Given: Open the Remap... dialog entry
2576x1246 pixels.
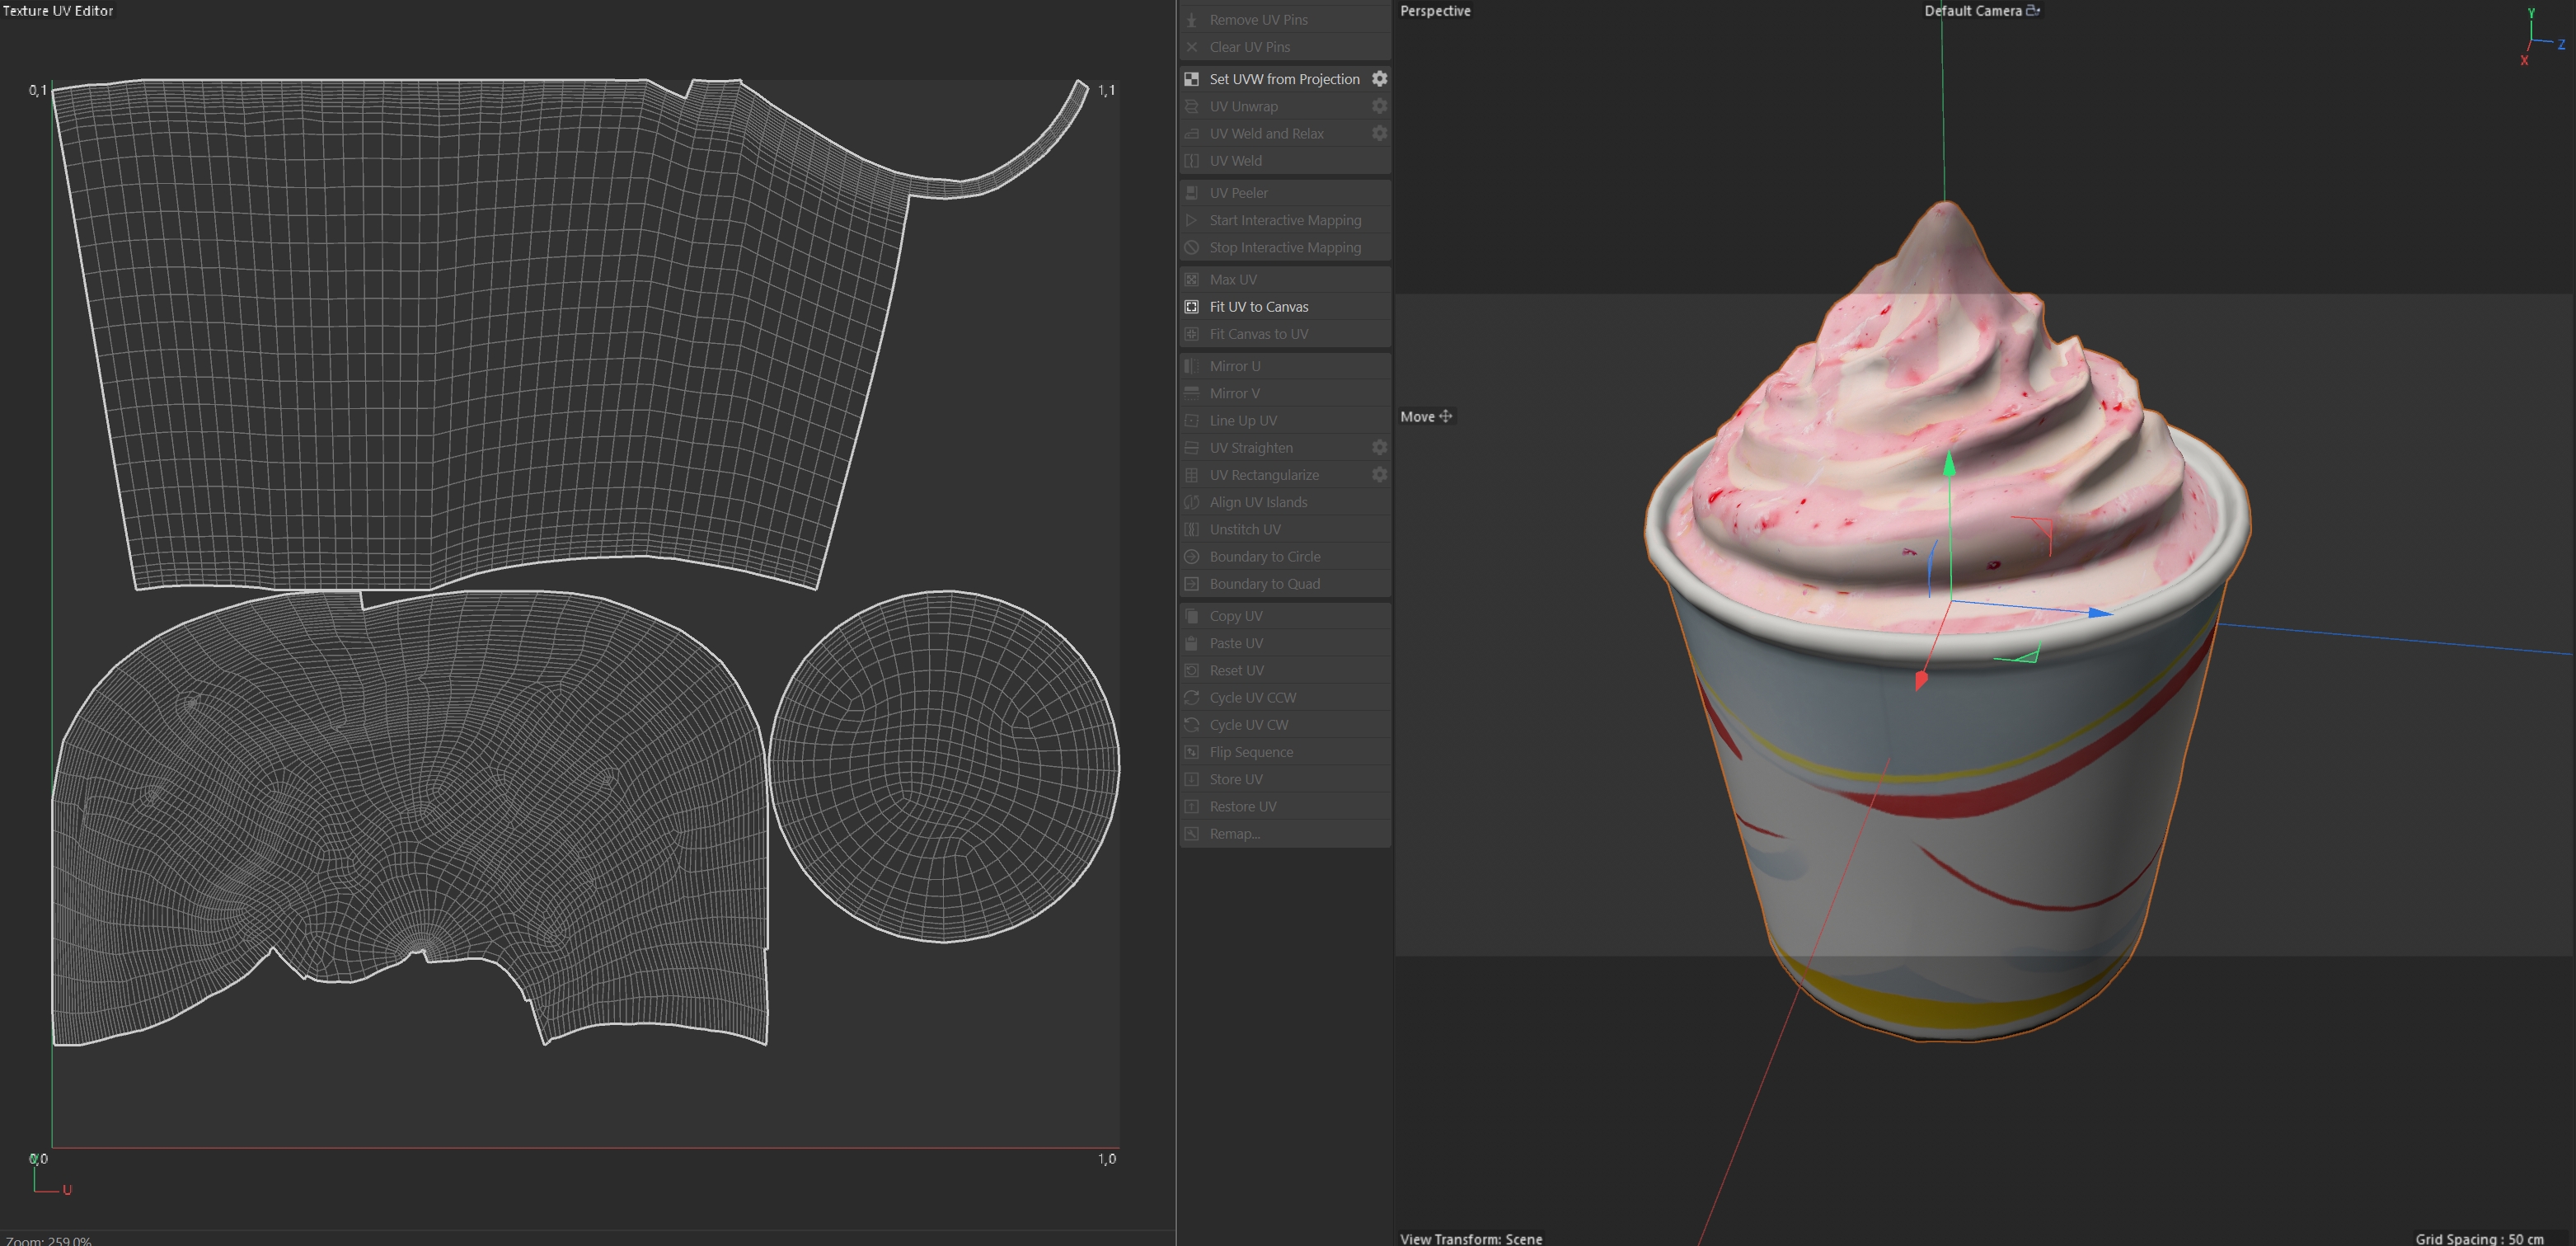Looking at the screenshot, I should click(x=1234, y=833).
